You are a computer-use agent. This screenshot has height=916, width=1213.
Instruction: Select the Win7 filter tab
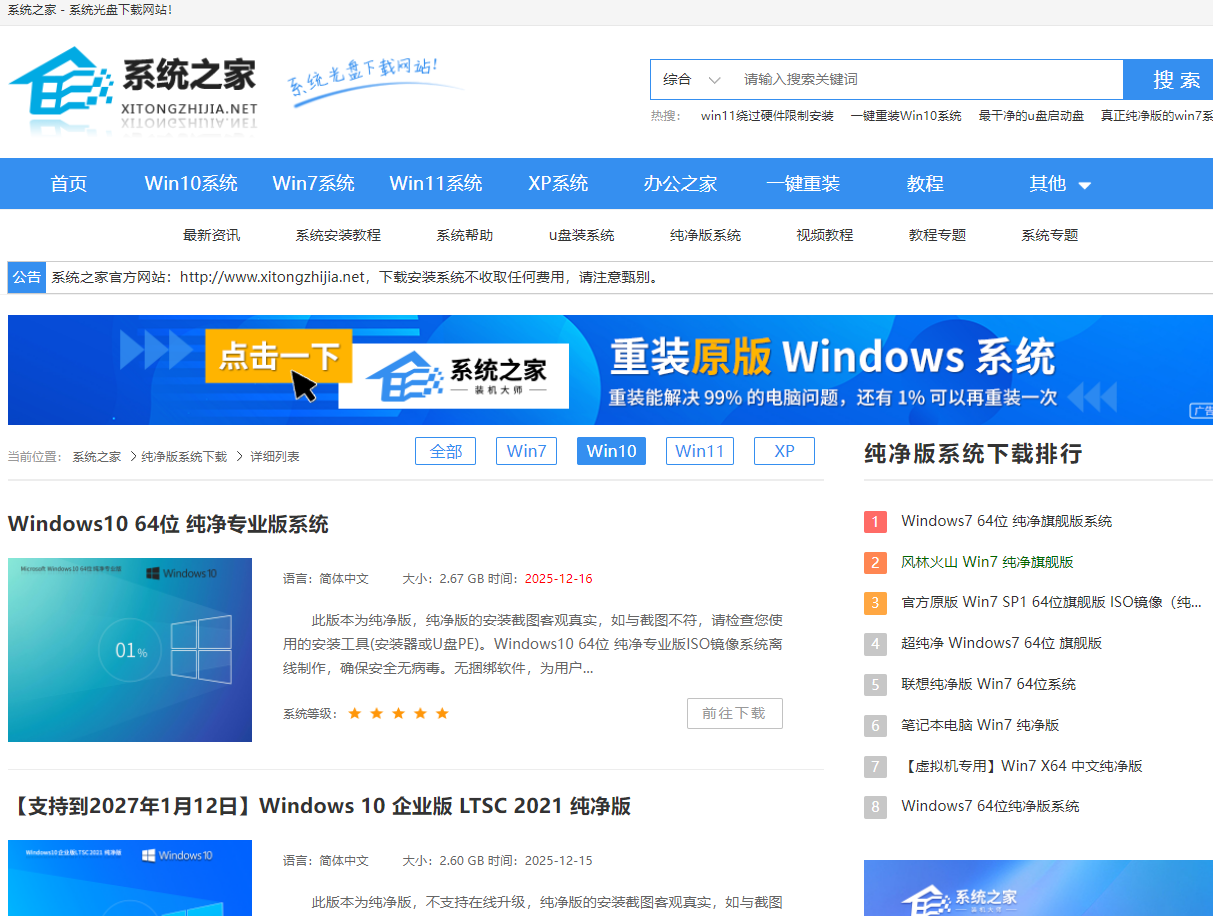(527, 451)
